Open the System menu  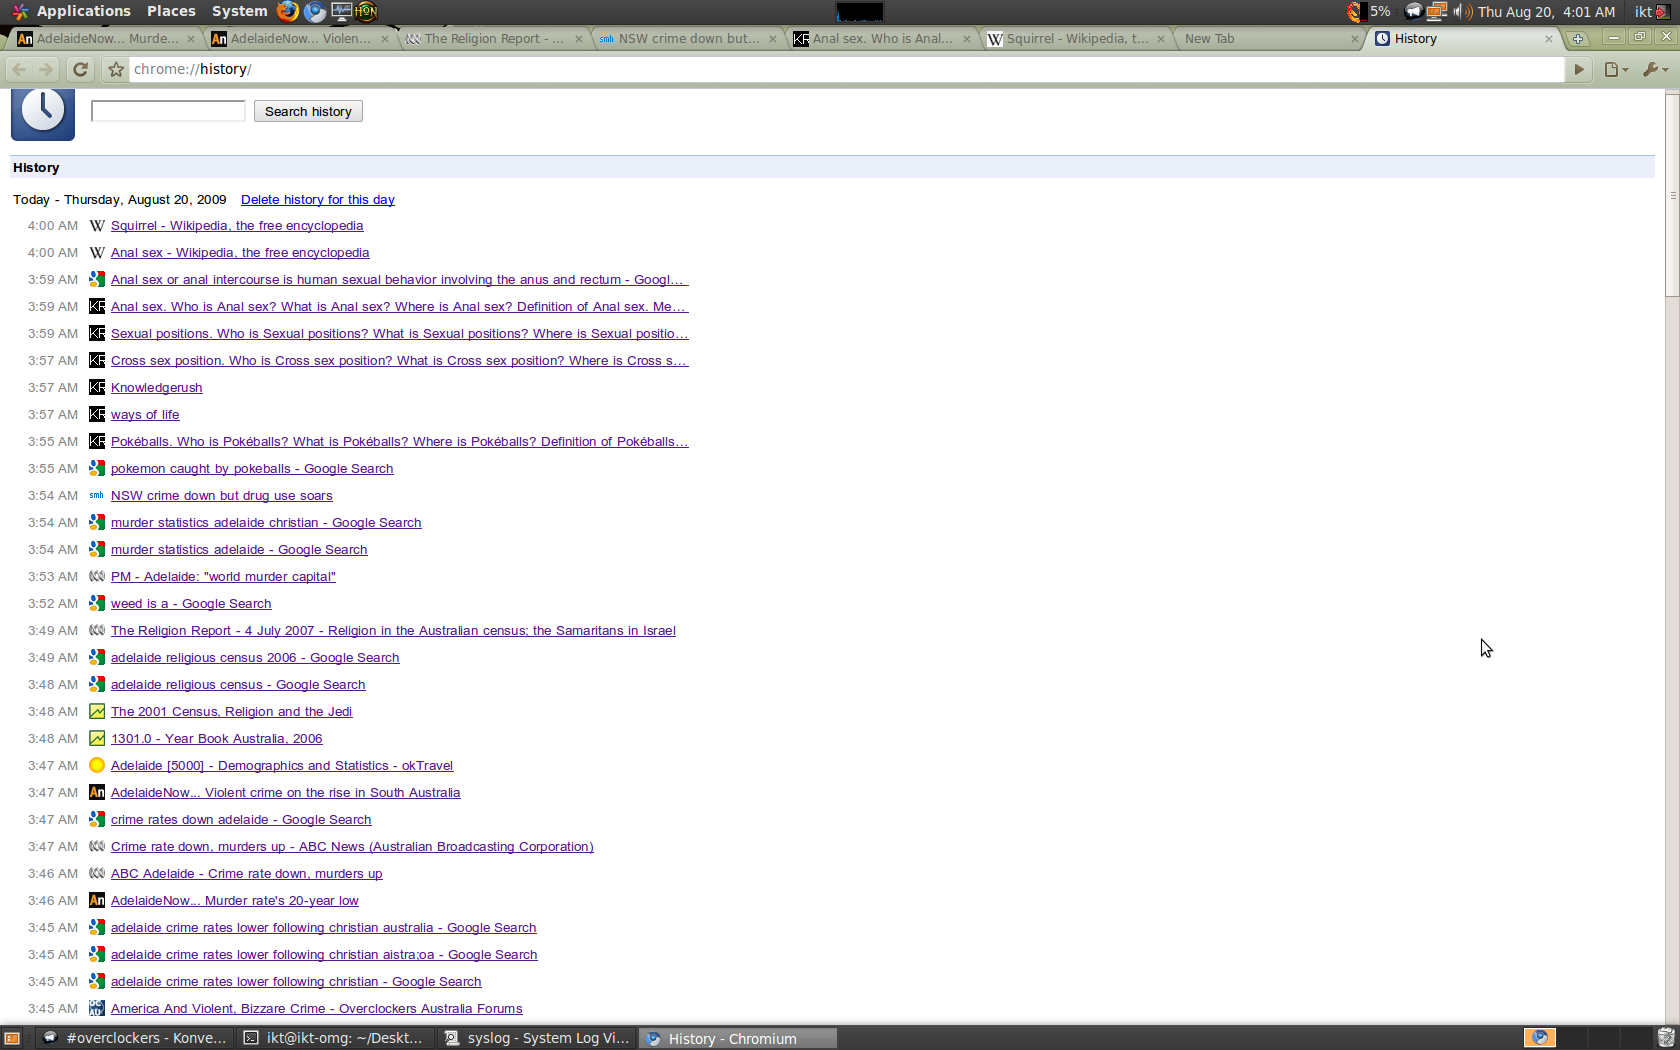(239, 11)
